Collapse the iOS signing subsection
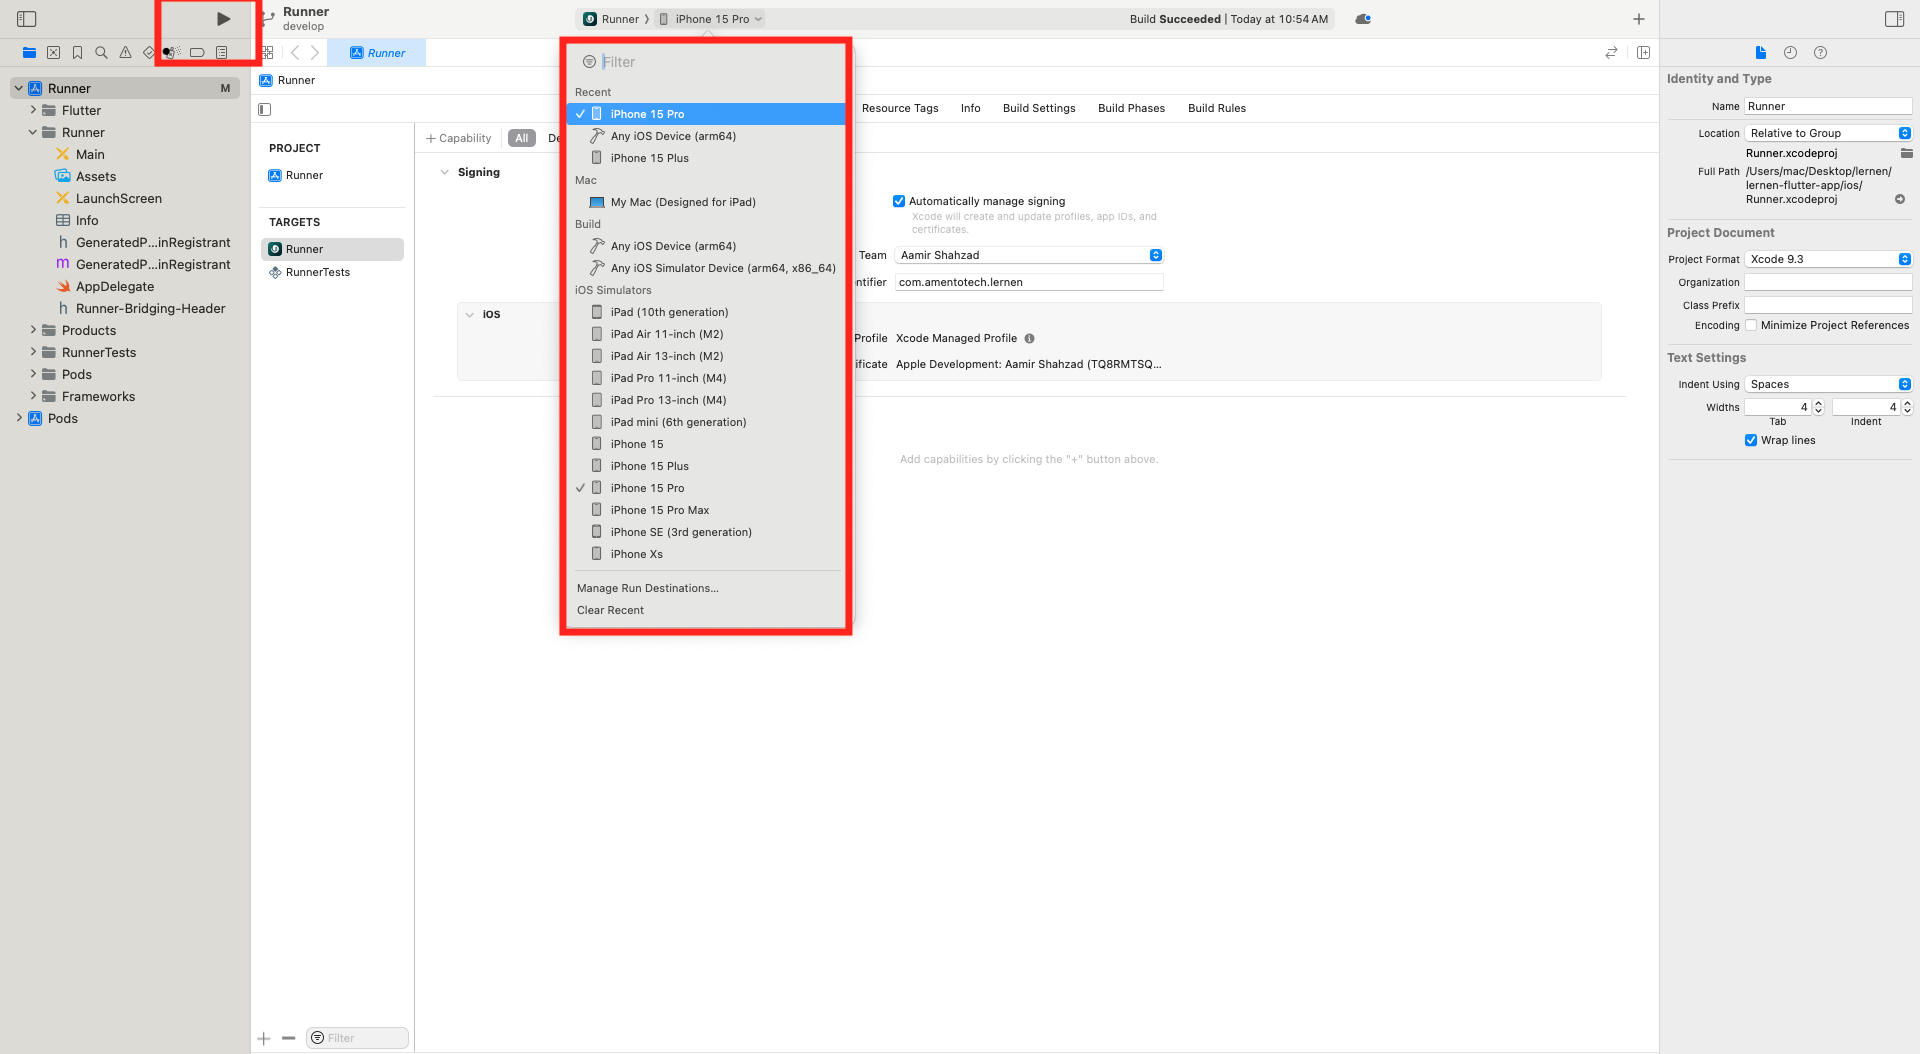Viewport: 1920px width, 1054px height. pyautogui.click(x=469, y=314)
